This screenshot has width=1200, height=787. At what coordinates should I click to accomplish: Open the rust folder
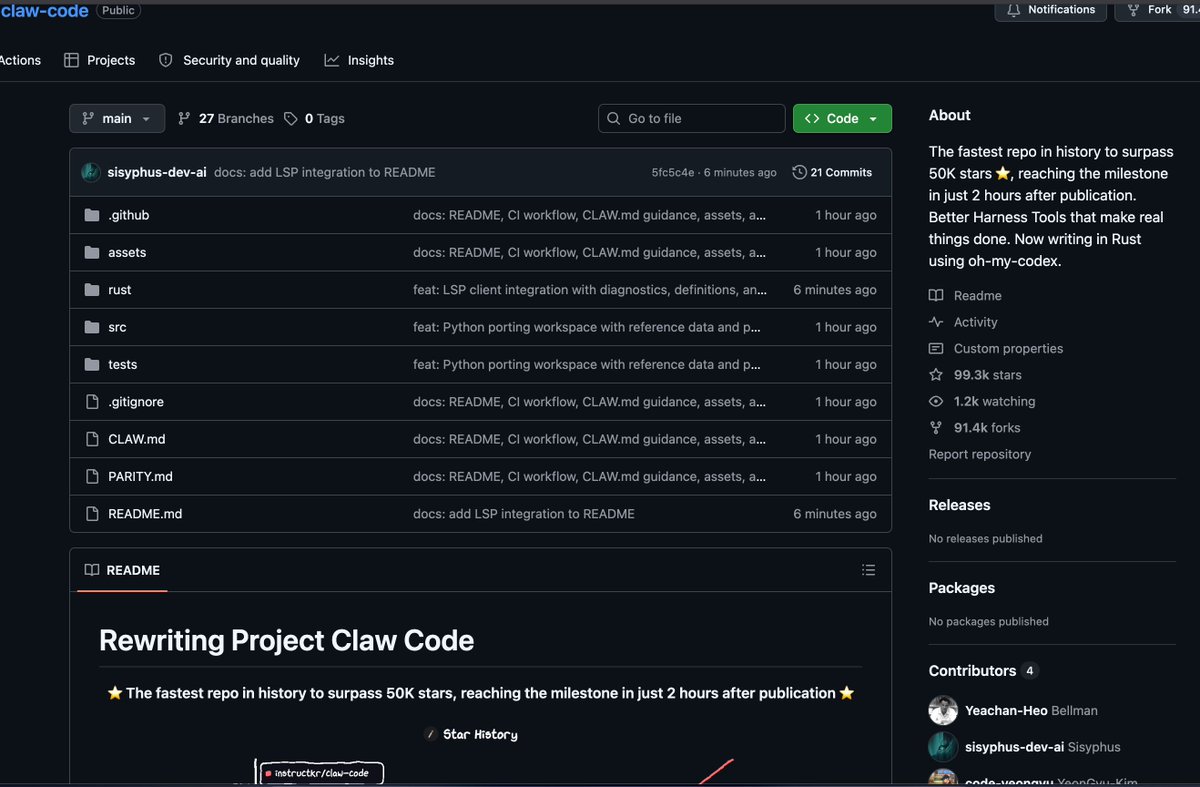[x=120, y=290]
